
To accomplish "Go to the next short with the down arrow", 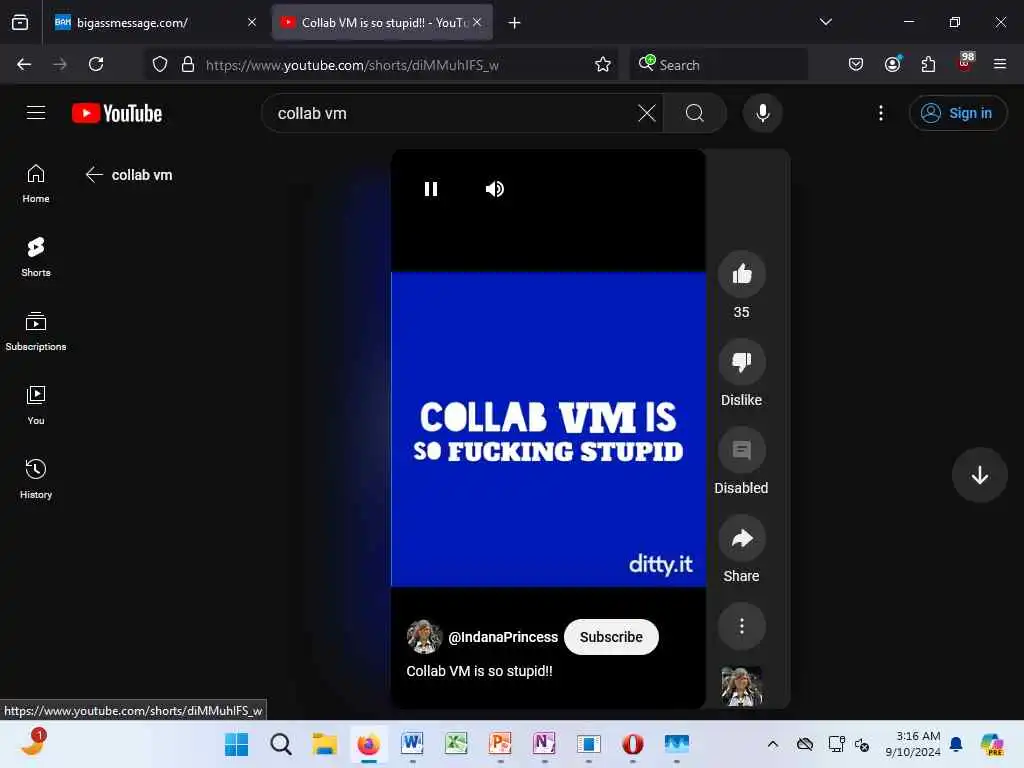I will tap(979, 475).
